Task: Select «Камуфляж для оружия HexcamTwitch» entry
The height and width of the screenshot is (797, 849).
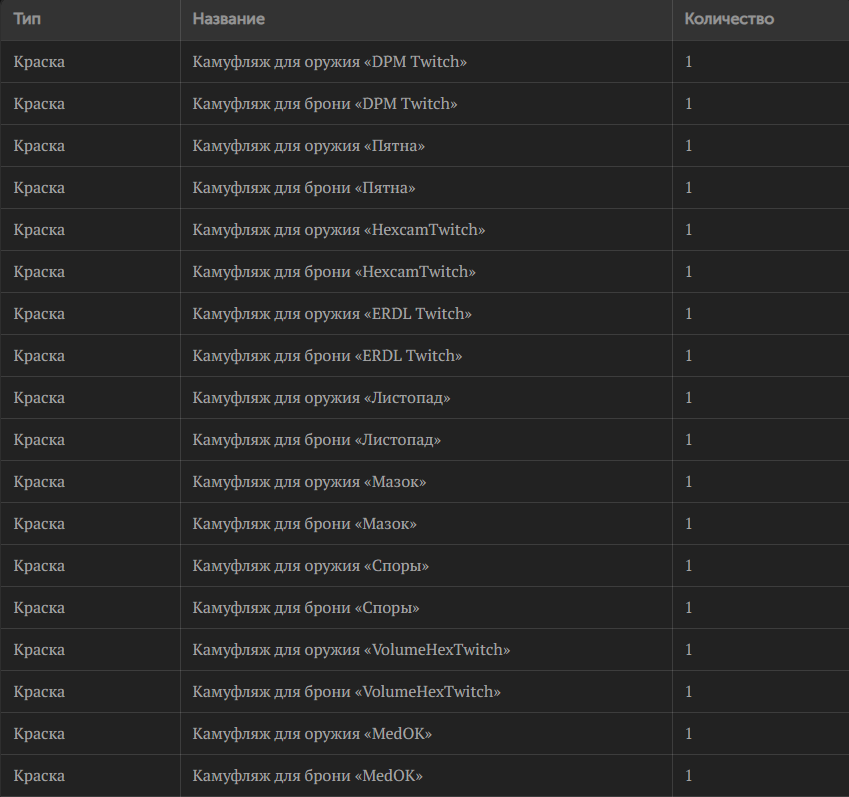Action: (424, 230)
